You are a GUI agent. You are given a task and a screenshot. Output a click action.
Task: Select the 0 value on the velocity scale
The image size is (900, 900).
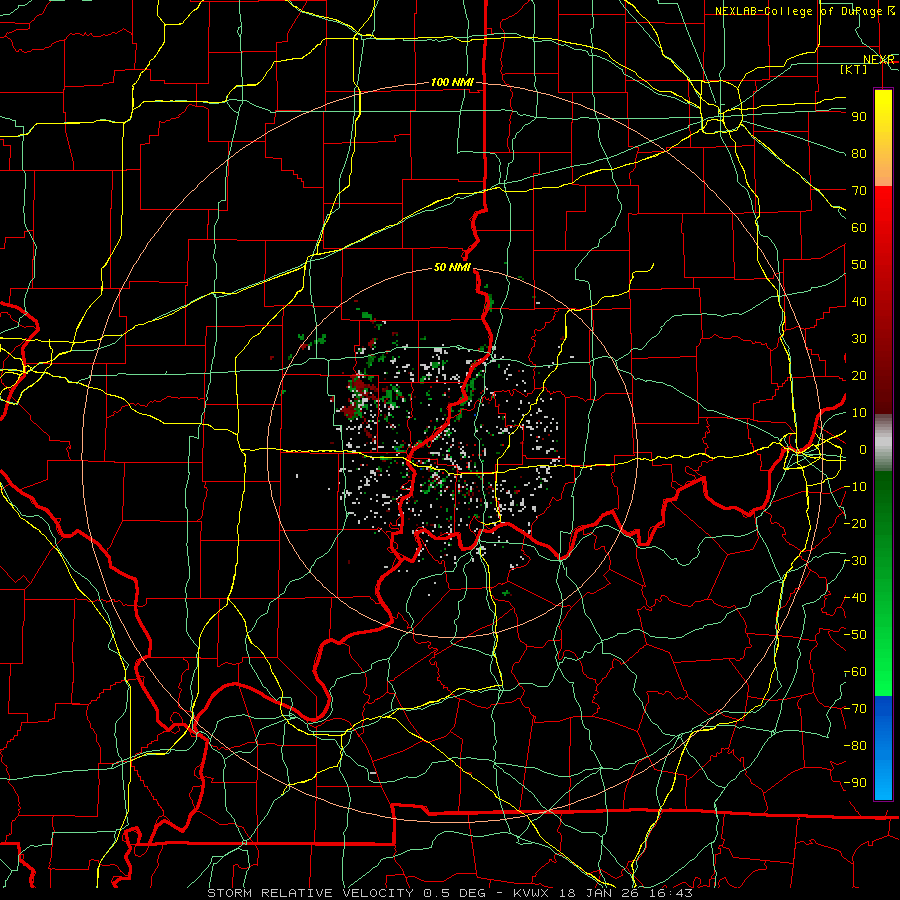tap(863, 450)
